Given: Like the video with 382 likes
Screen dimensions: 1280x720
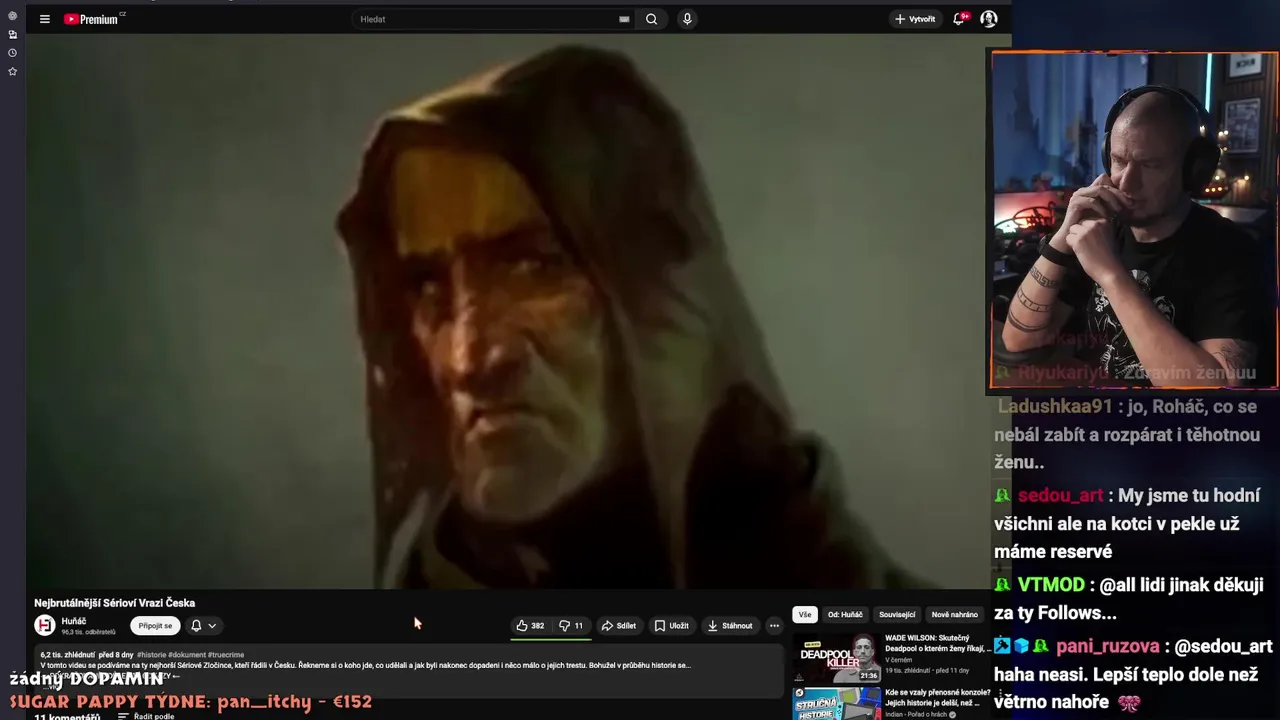Looking at the screenshot, I should (x=530, y=626).
